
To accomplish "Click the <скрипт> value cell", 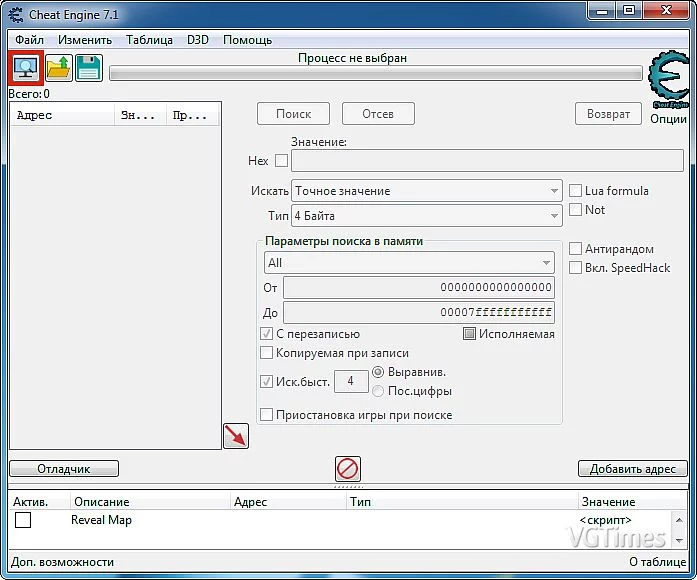I will coord(605,520).
